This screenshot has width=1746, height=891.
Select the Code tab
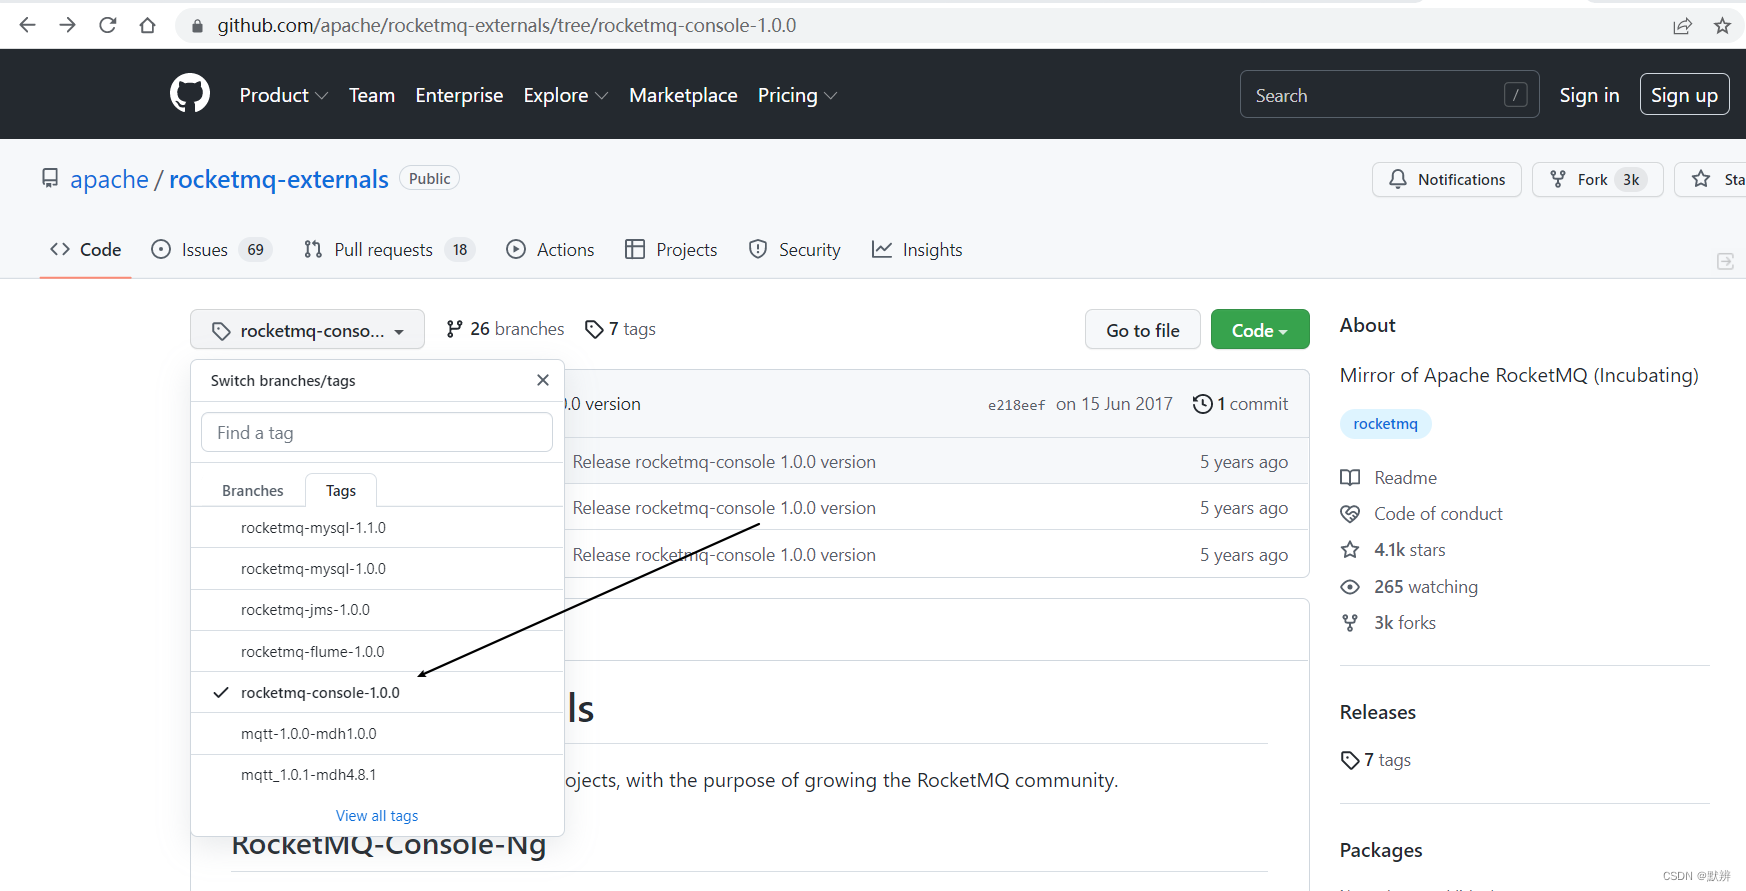tap(86, 249)
